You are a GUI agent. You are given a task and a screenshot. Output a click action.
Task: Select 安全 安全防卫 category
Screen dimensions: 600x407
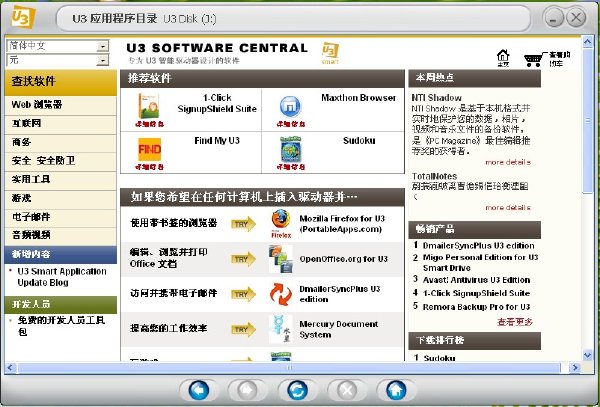tap(60, 161)
